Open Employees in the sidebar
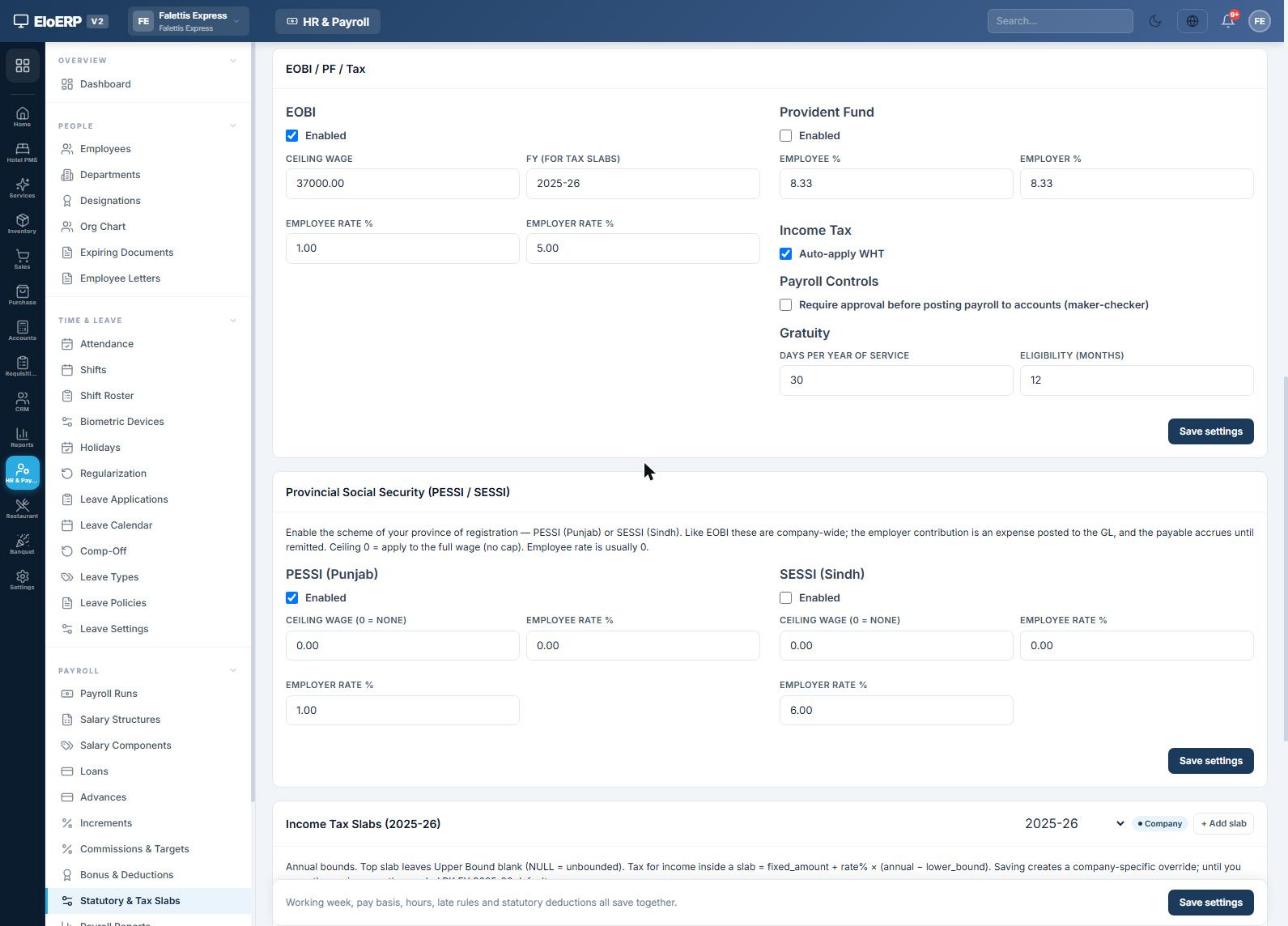Screen dimensions: 1288x926 coord(148,149)
